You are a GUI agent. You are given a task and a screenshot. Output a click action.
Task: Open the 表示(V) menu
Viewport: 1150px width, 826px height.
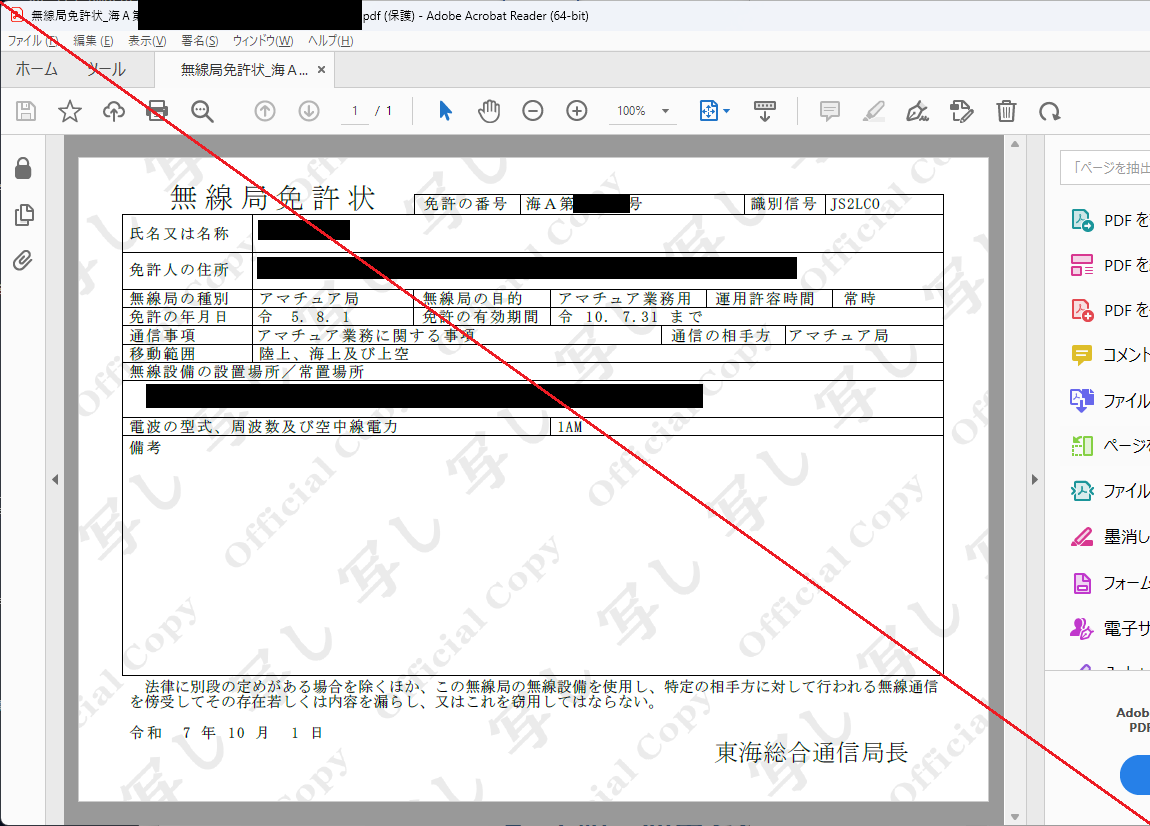point(147,41)
